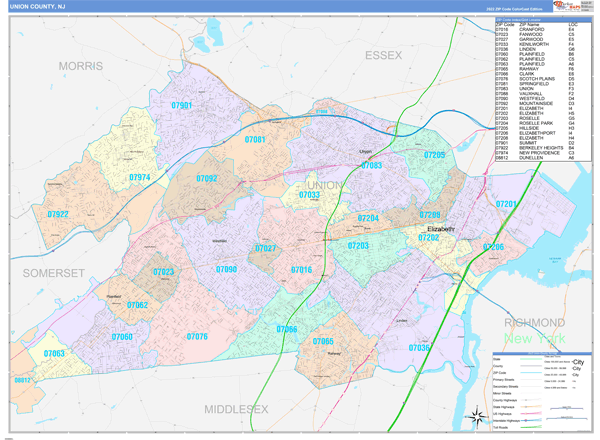Select the 07065 ZIP code label
Screen dimensions: 600x440
[x=322, y=341]
